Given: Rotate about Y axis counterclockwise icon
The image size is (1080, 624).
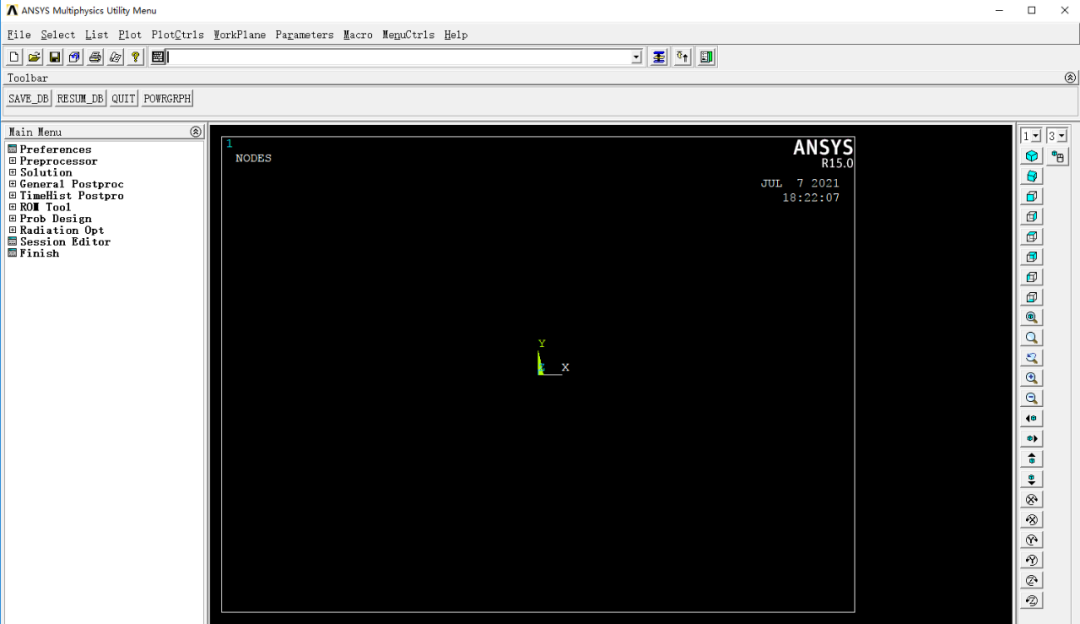Looking at the screenshot, I should tap(1032, 560).
